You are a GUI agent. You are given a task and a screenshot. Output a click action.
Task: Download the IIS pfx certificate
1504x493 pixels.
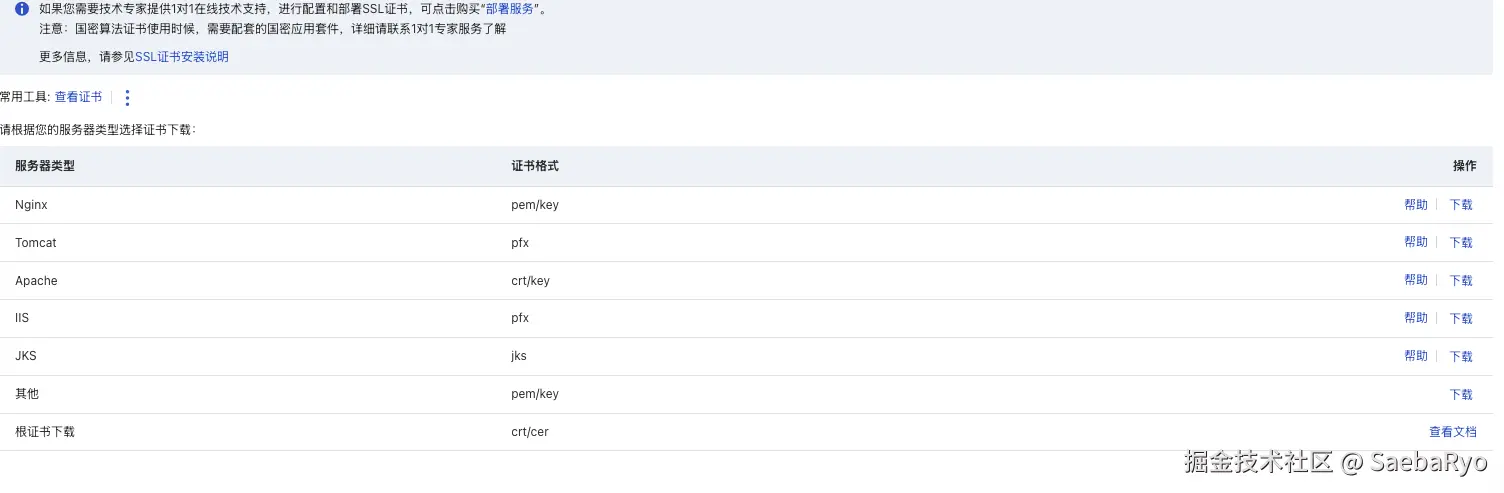point(1461,319)
